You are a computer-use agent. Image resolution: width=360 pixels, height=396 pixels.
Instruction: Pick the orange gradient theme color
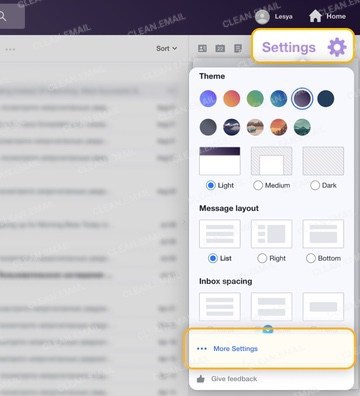coord(232,99)
